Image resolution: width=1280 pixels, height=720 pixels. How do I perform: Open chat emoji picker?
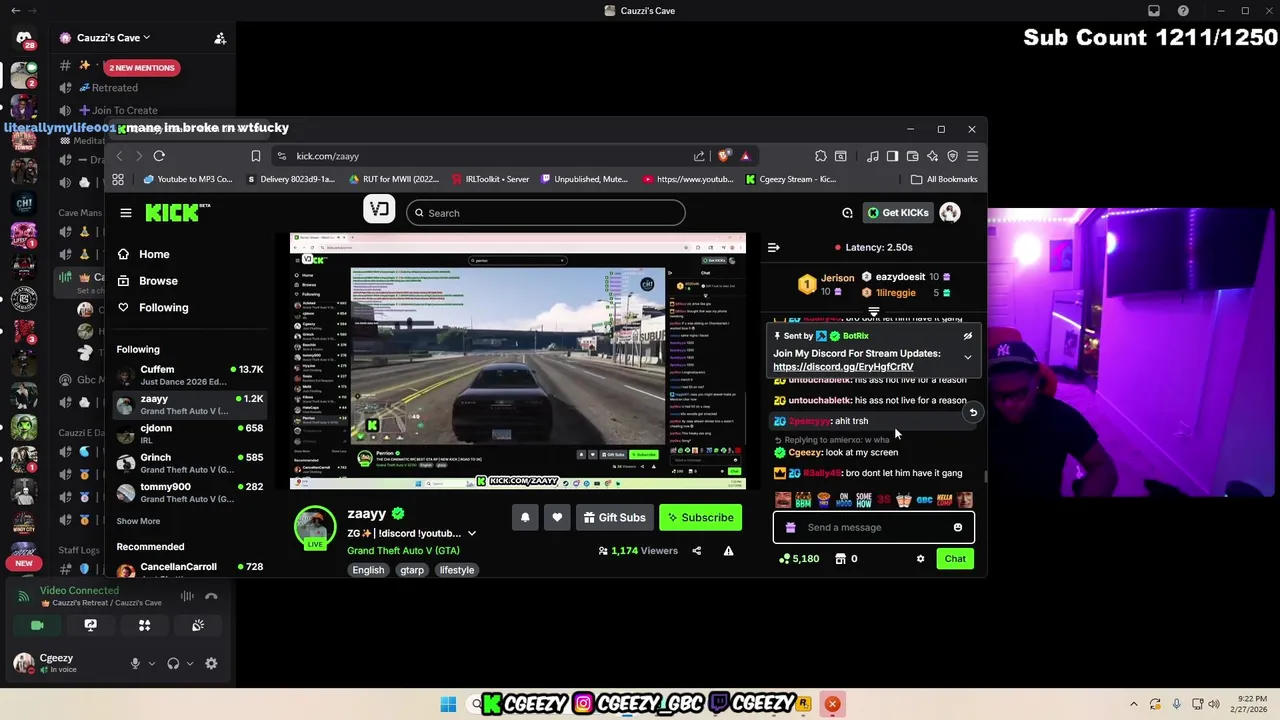(958, 527)
